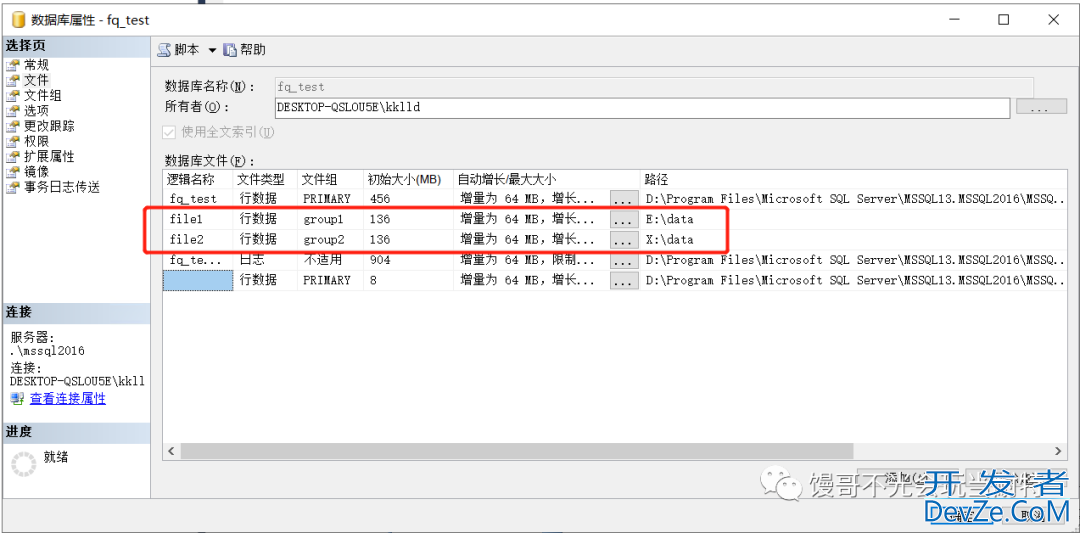Viewport: 1080px width, 533px height.
Task: Click the horizontal scrollbar left arrow
Action: tap(172, 451)
